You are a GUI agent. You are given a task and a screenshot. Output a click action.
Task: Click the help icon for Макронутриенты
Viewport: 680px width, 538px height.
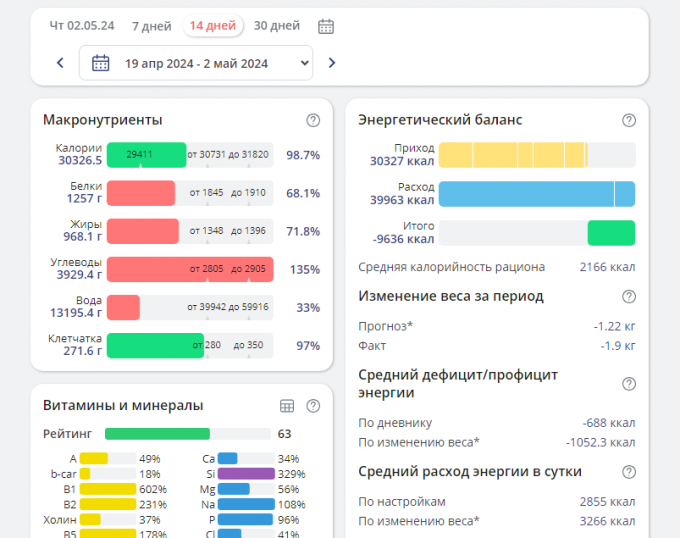[x=313, y=120]
